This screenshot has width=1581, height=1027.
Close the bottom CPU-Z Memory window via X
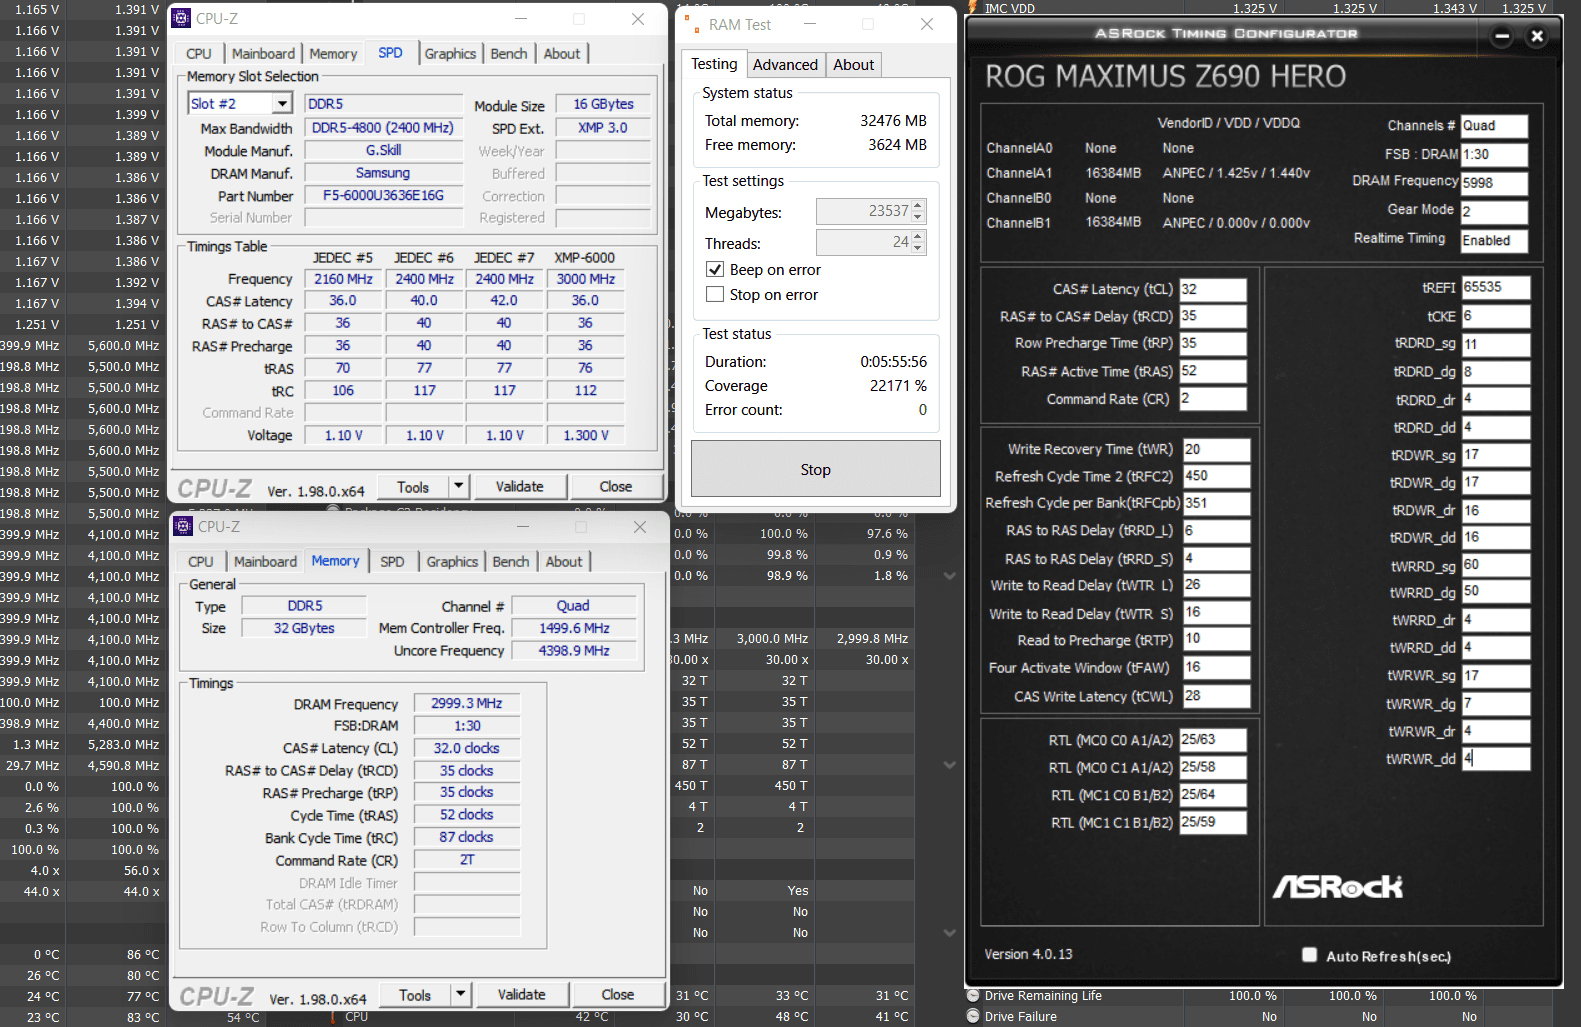[640, 527]
